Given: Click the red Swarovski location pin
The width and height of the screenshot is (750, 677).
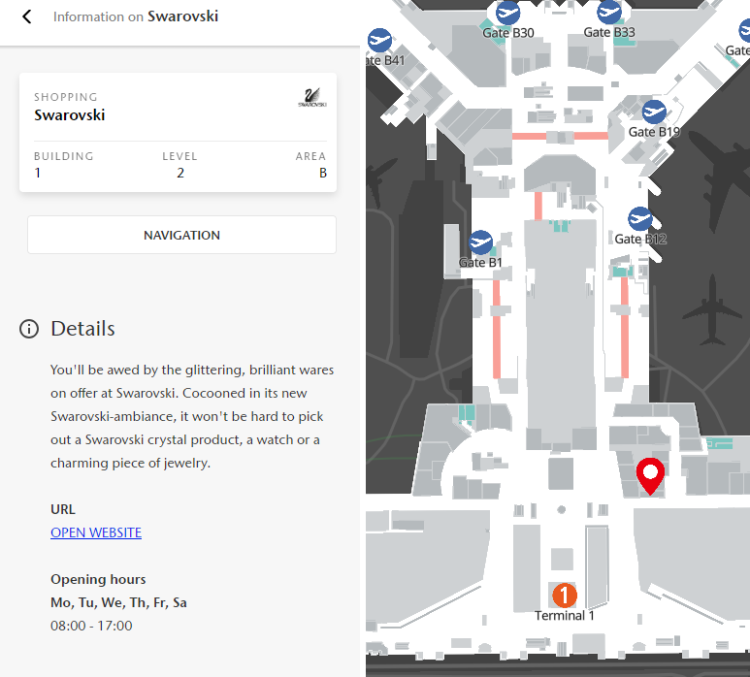Looking at the screenshot, I should (650, 476).
